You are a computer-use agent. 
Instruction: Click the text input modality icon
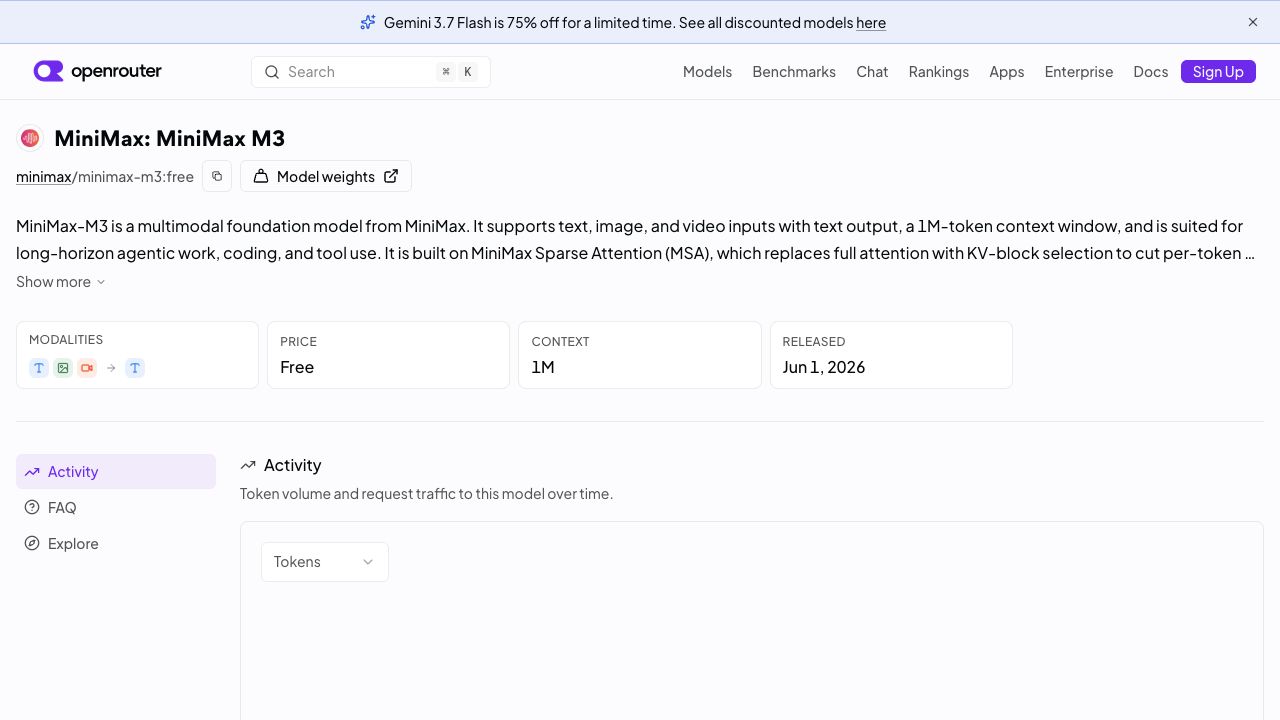point(39,368)
